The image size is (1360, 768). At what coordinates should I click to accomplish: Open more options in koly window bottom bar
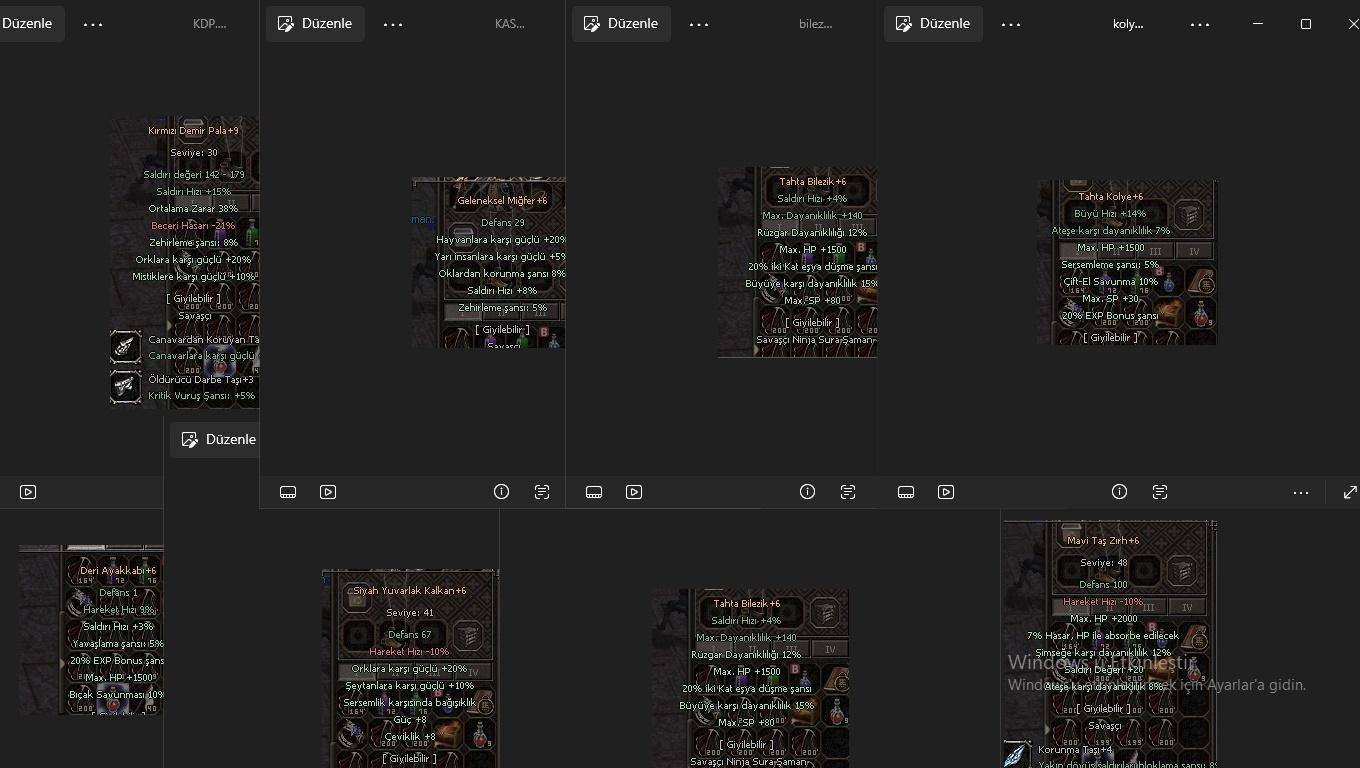click(x=1301, y=492)
